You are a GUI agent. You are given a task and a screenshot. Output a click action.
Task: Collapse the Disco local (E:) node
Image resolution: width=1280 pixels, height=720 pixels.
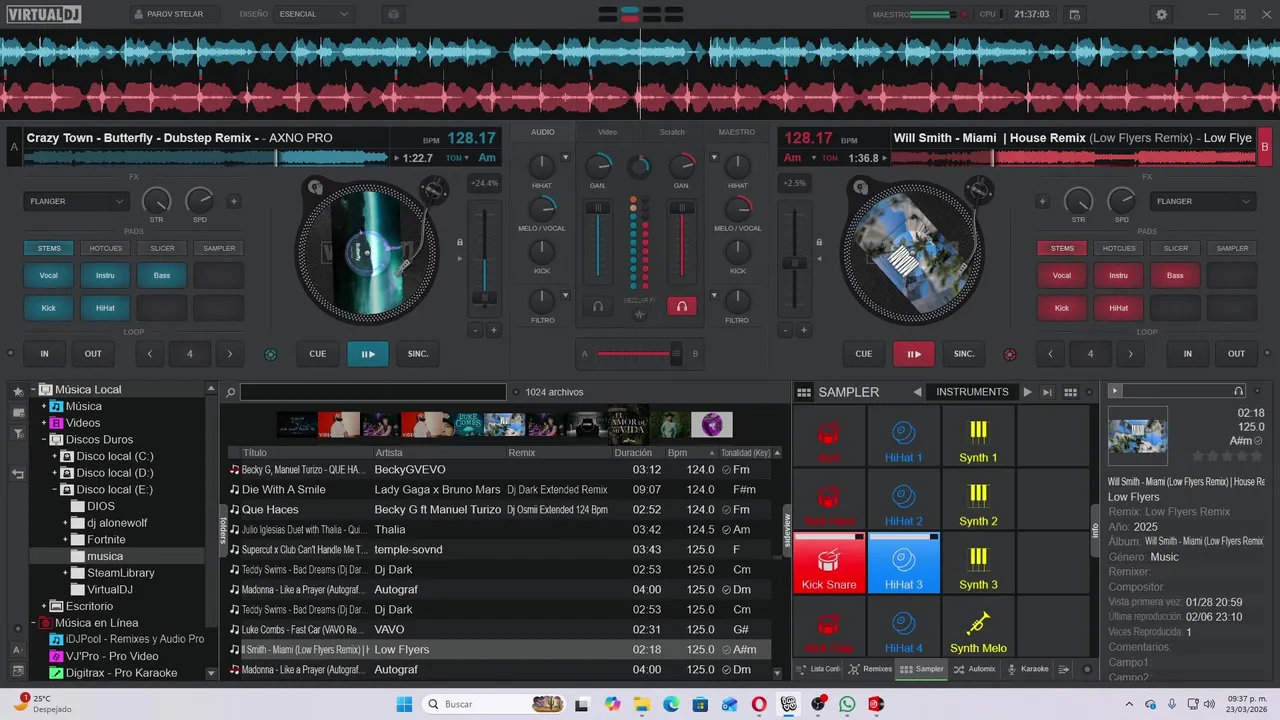(54, 490)
